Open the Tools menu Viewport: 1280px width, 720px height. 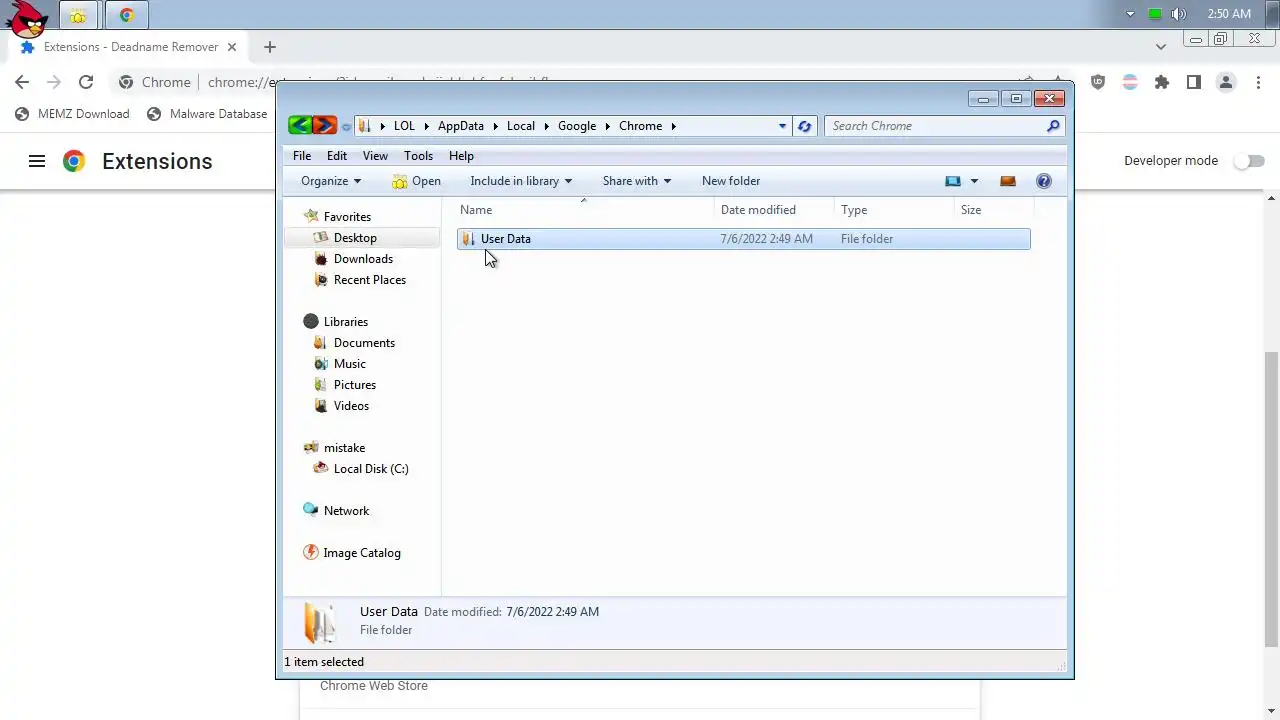click(418, 156)
